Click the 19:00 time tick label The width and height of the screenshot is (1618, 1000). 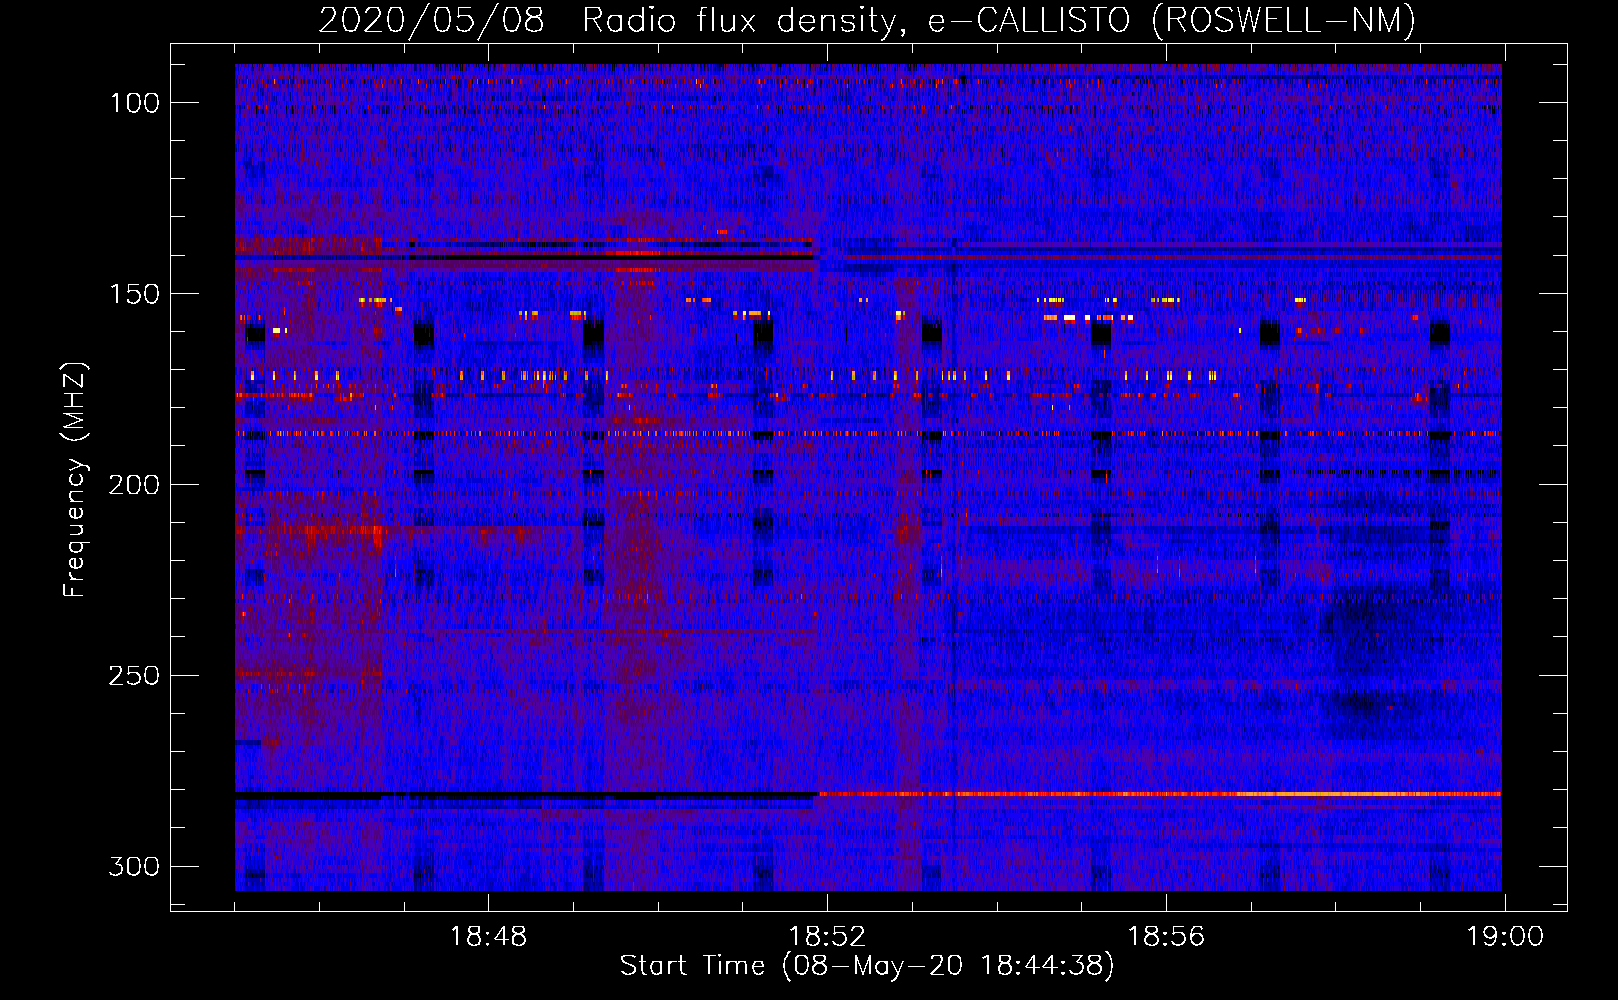1505,937
